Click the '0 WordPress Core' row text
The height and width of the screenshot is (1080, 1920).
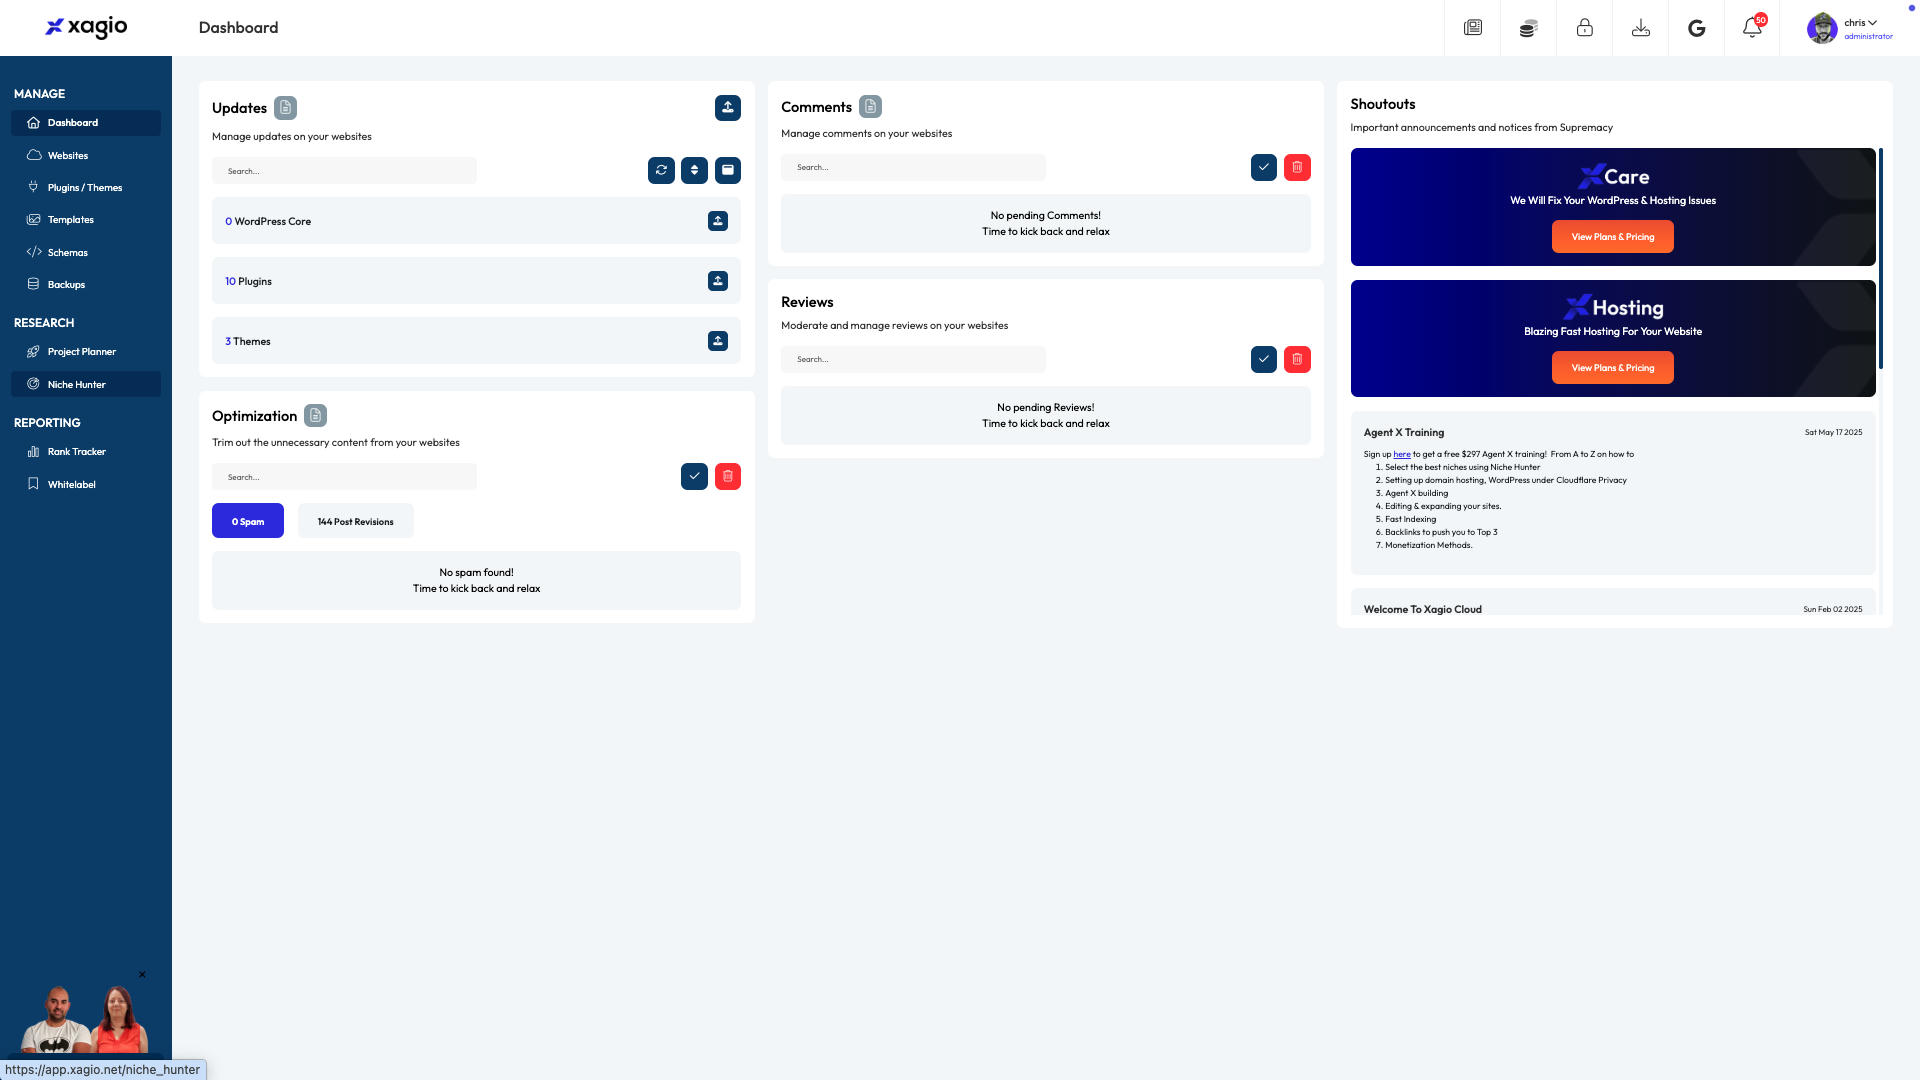click(x=268, y=221)
